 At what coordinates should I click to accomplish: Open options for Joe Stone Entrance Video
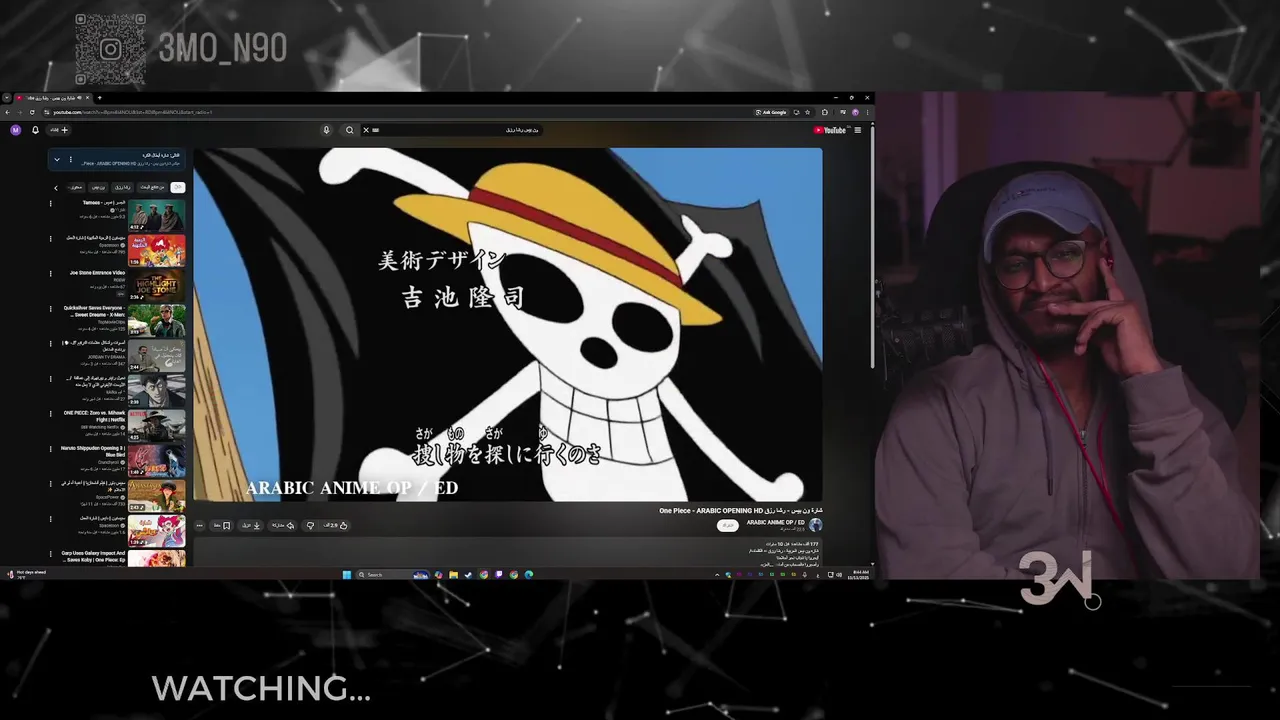51,273
